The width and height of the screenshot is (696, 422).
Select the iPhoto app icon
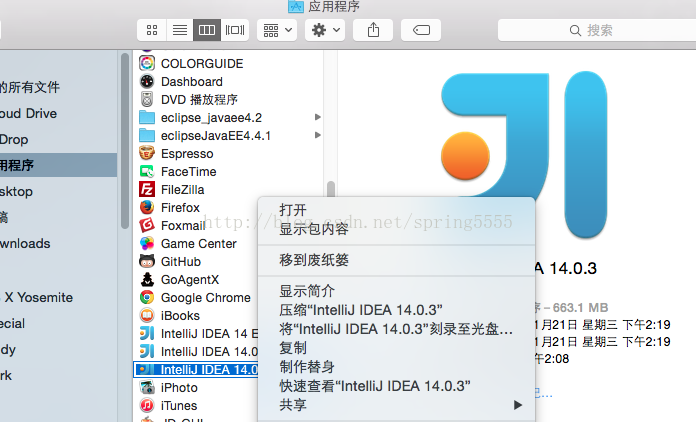coord(147,387)
